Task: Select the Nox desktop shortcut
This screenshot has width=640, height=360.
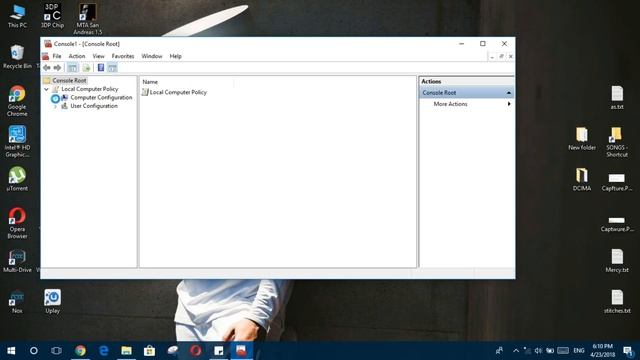Action: click(17, 302)
